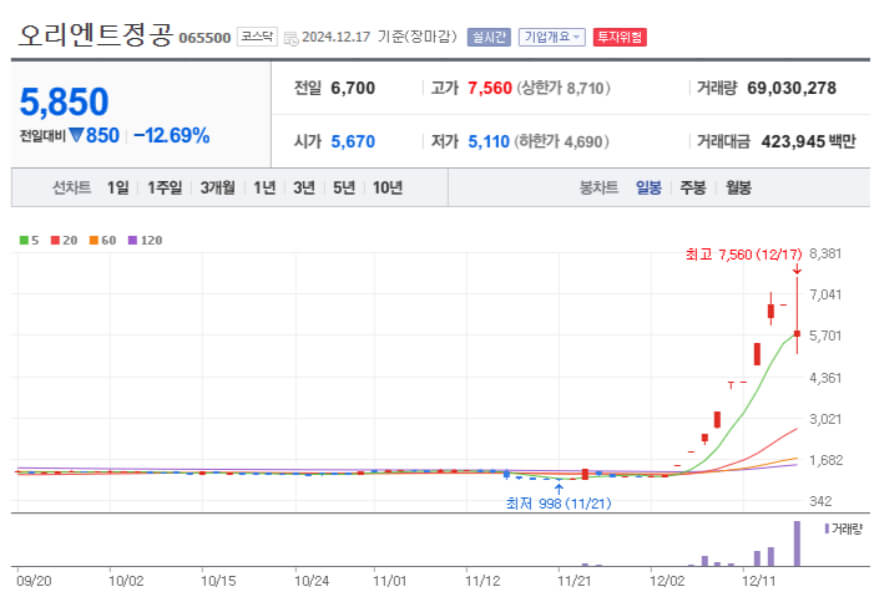Click the previous close value 6,700
This screenshot has height=600, width=880.
click(x=352, y=88)
